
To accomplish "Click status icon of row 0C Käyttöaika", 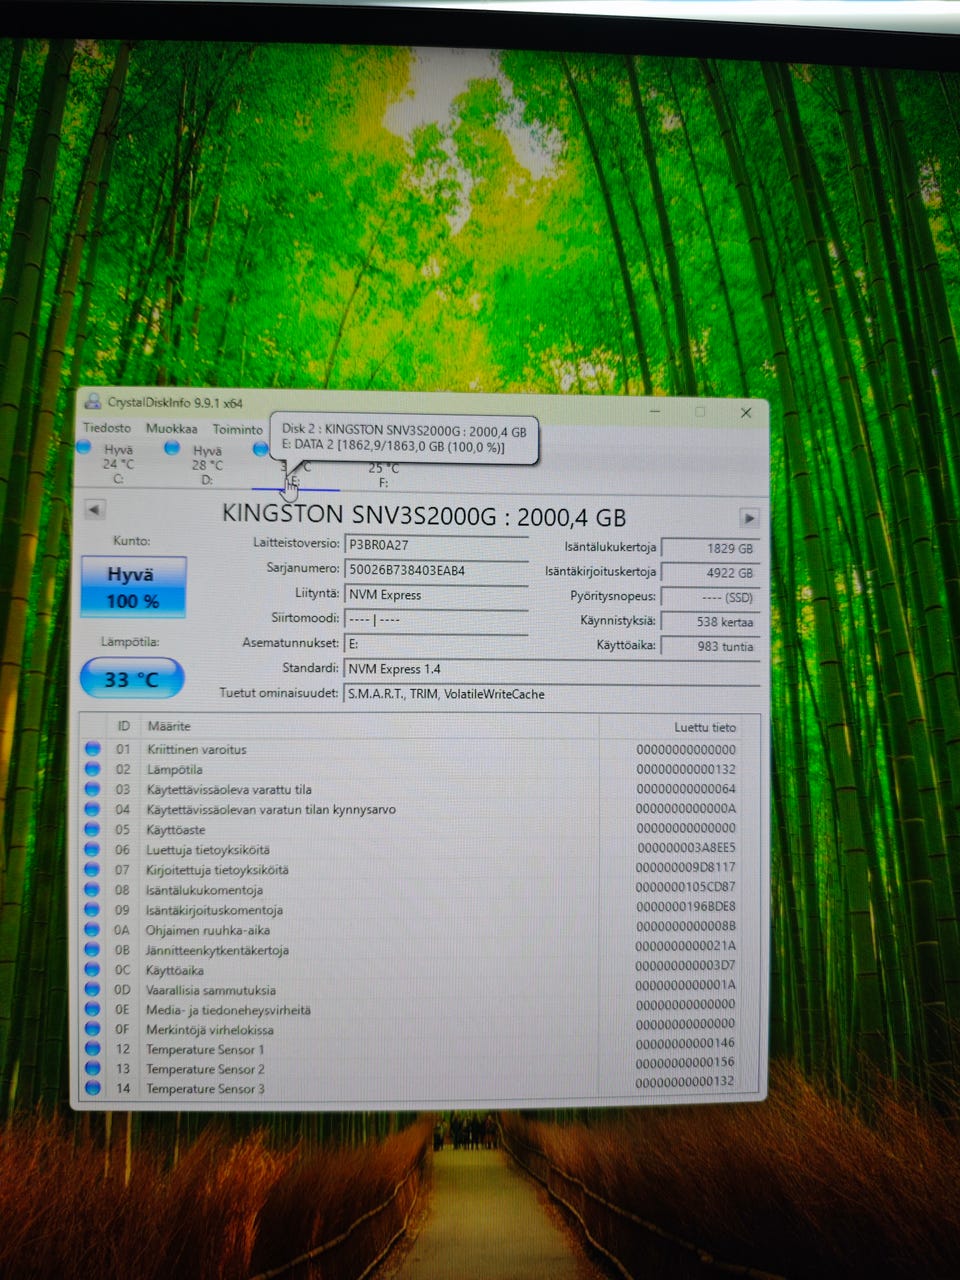I will click(93, 969).
